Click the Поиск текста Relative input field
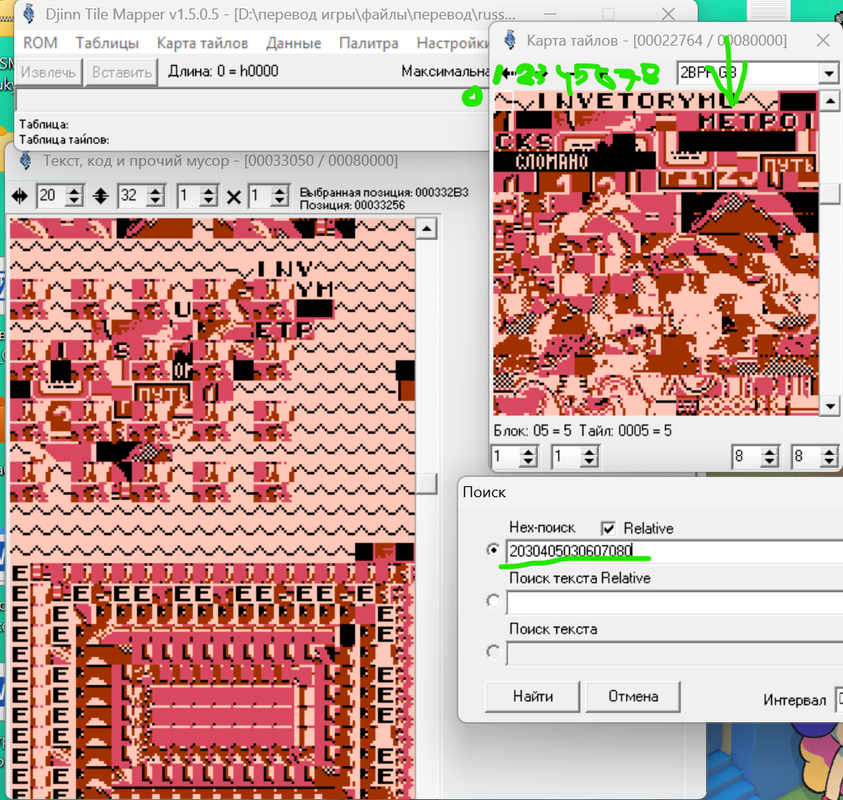The image size is (843, 800). (674, 602)
